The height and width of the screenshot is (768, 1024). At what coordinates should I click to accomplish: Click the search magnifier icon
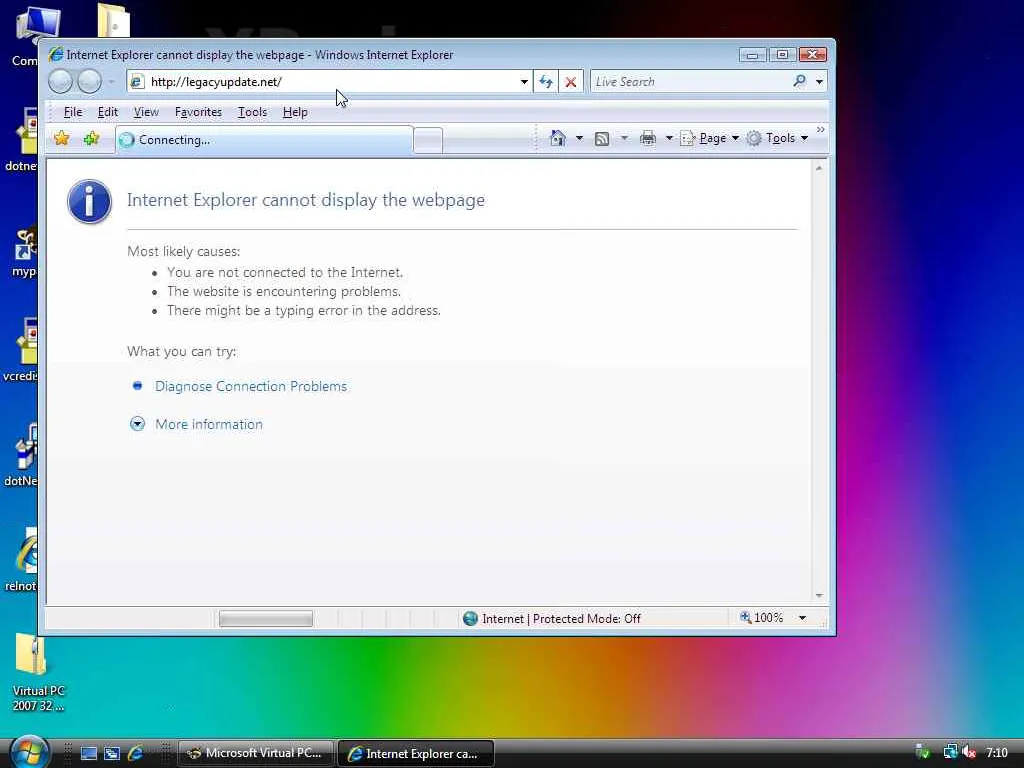pos(799,82)
